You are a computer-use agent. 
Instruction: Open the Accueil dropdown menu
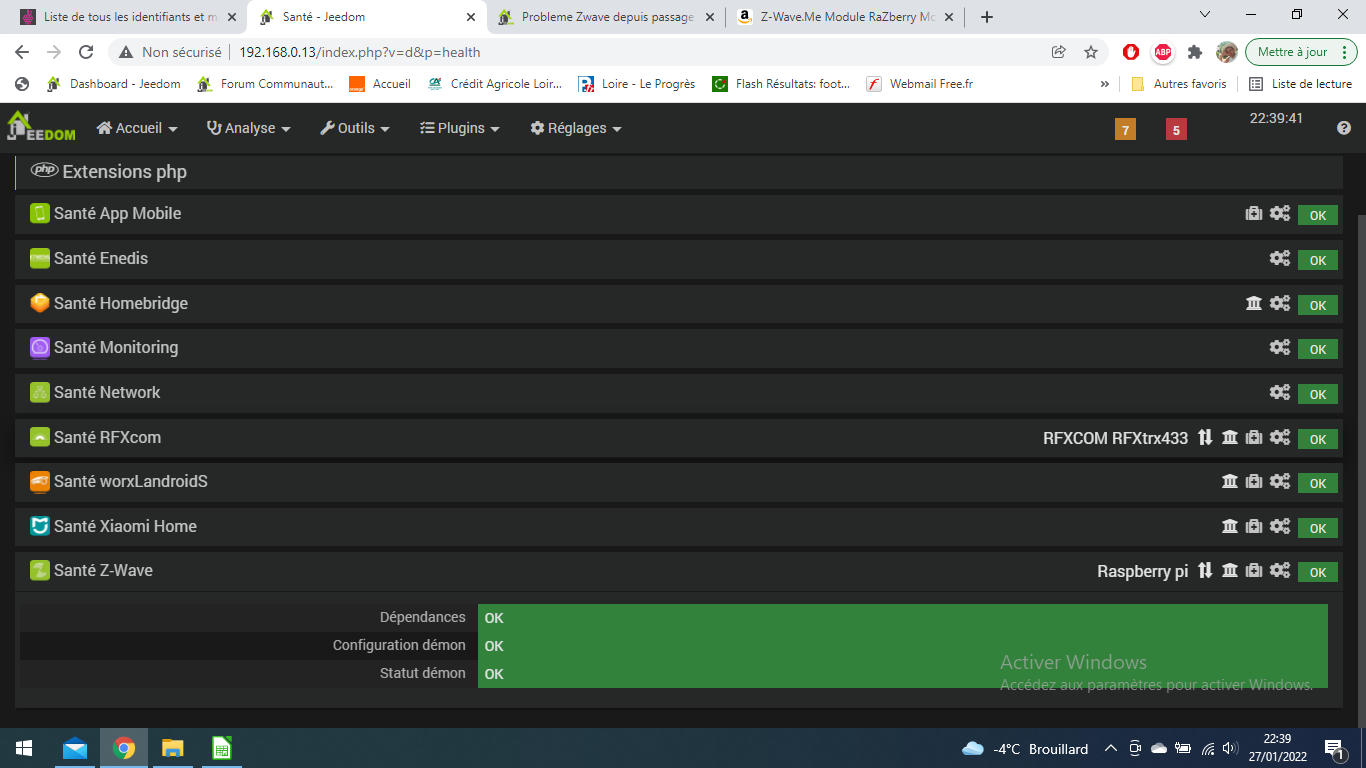[137, 128]
